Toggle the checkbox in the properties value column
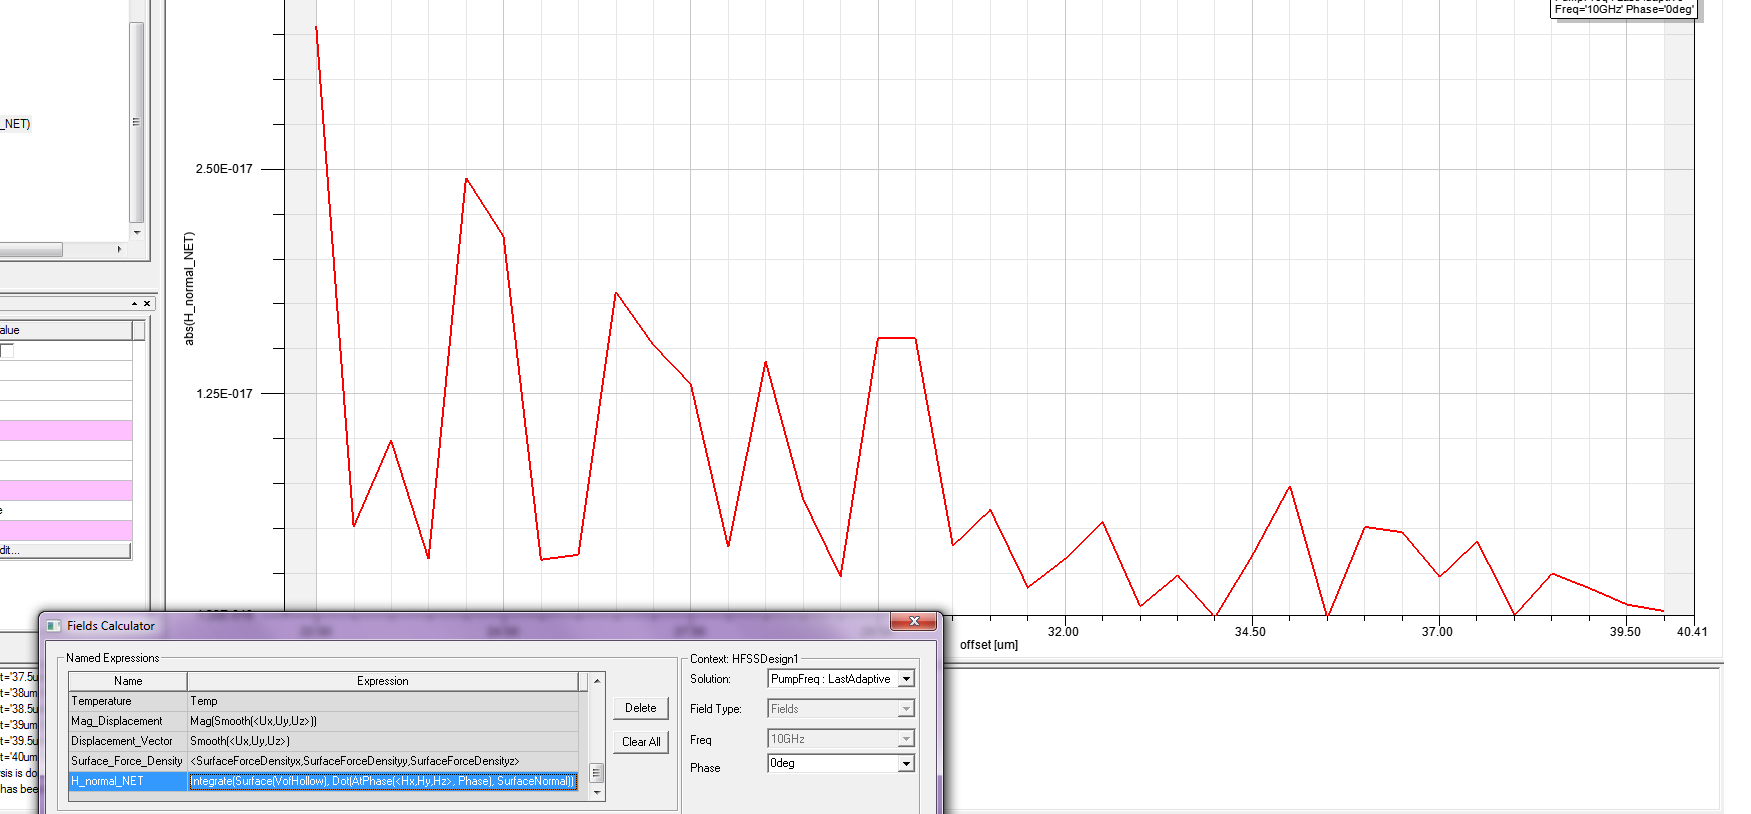 point(7,351)
